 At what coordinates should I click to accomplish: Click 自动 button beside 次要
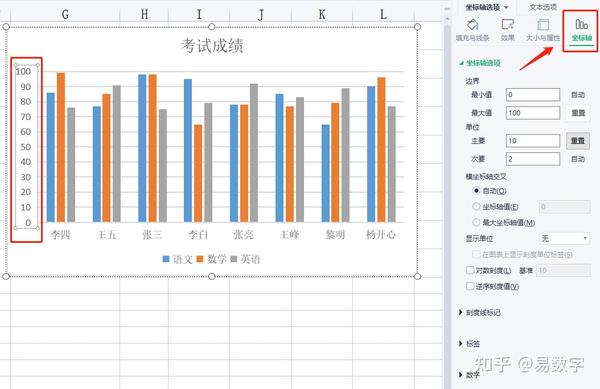(578, 159)
